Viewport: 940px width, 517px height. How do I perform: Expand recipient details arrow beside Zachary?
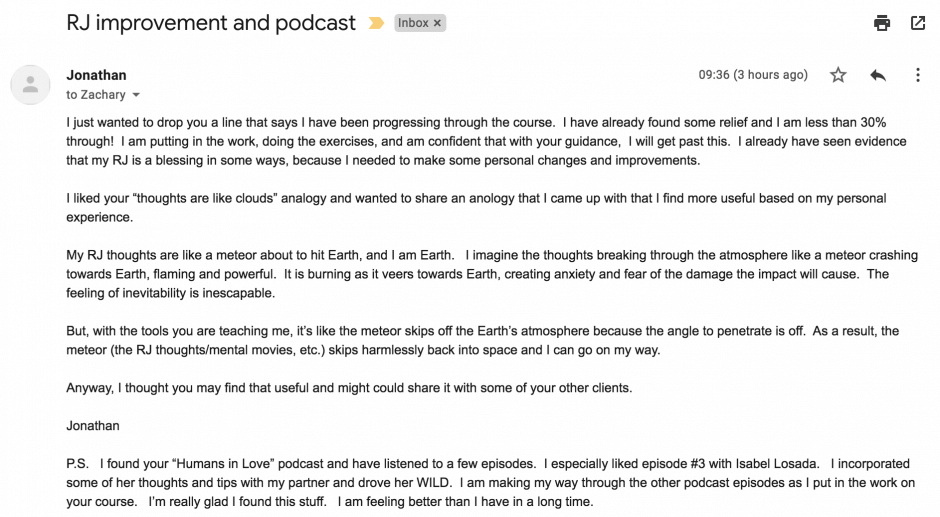136,95
